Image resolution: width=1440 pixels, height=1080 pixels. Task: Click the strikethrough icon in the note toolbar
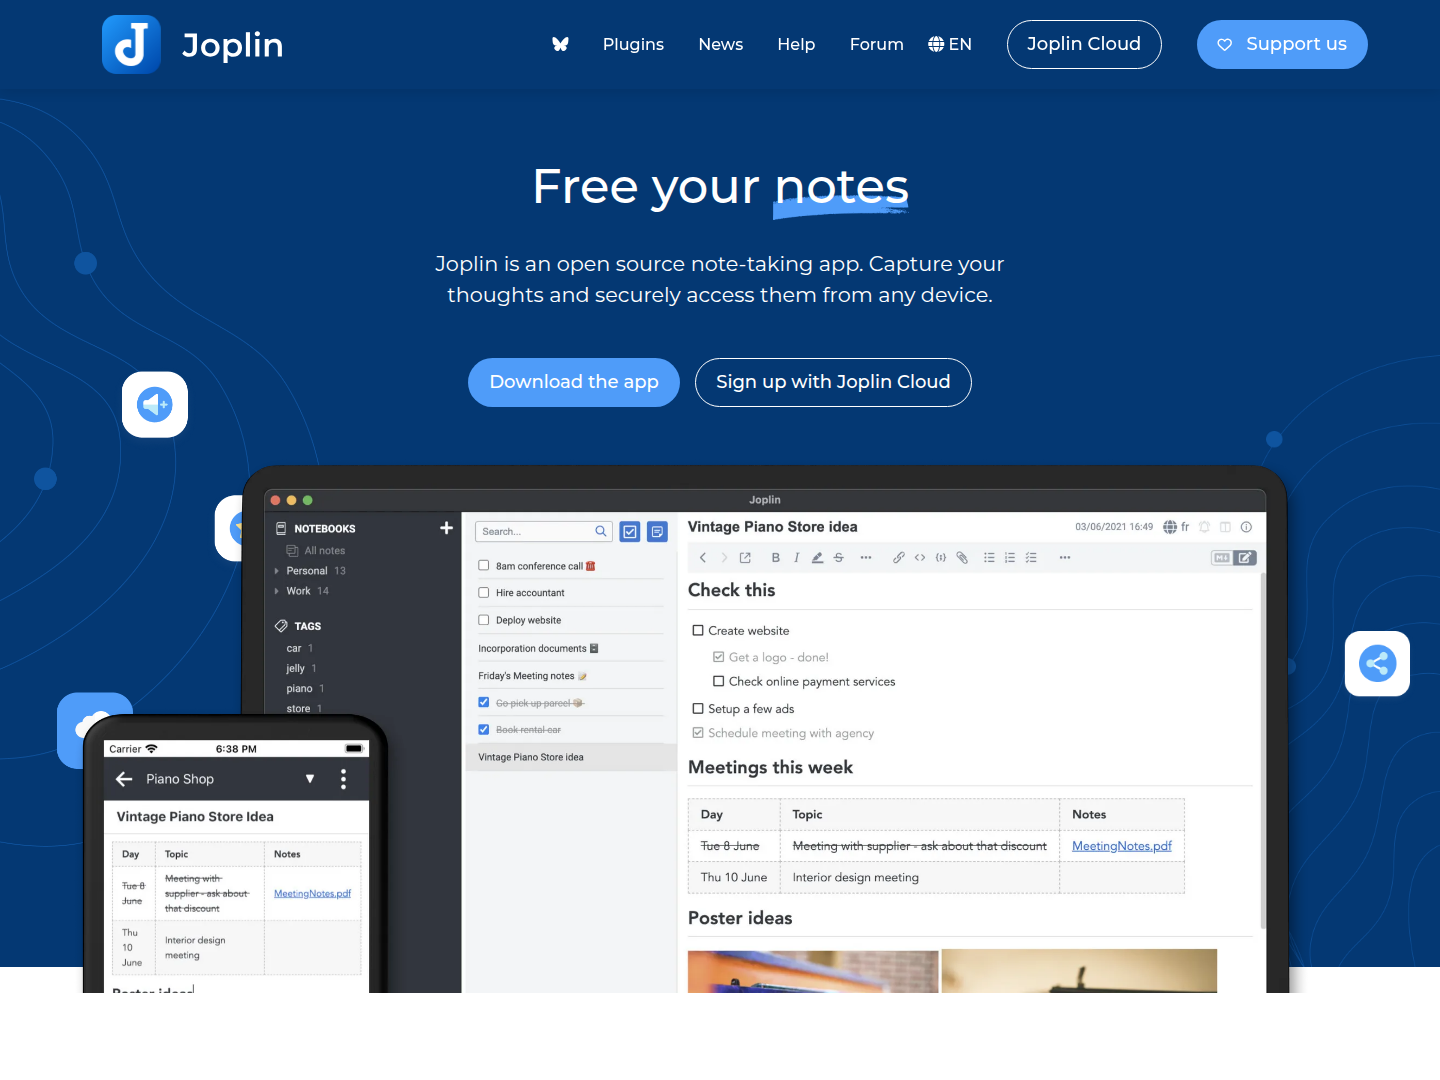click(x=838, y=558)
